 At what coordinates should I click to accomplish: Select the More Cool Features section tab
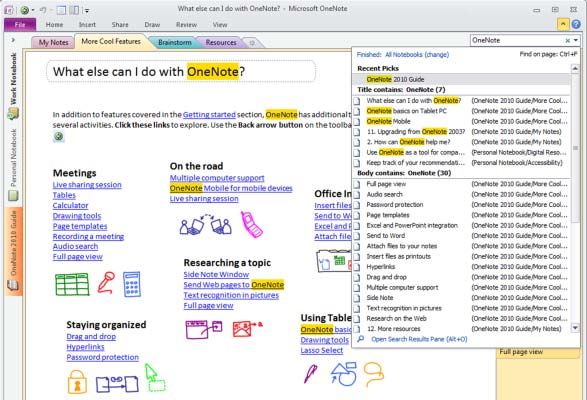(x=111, y=41)
